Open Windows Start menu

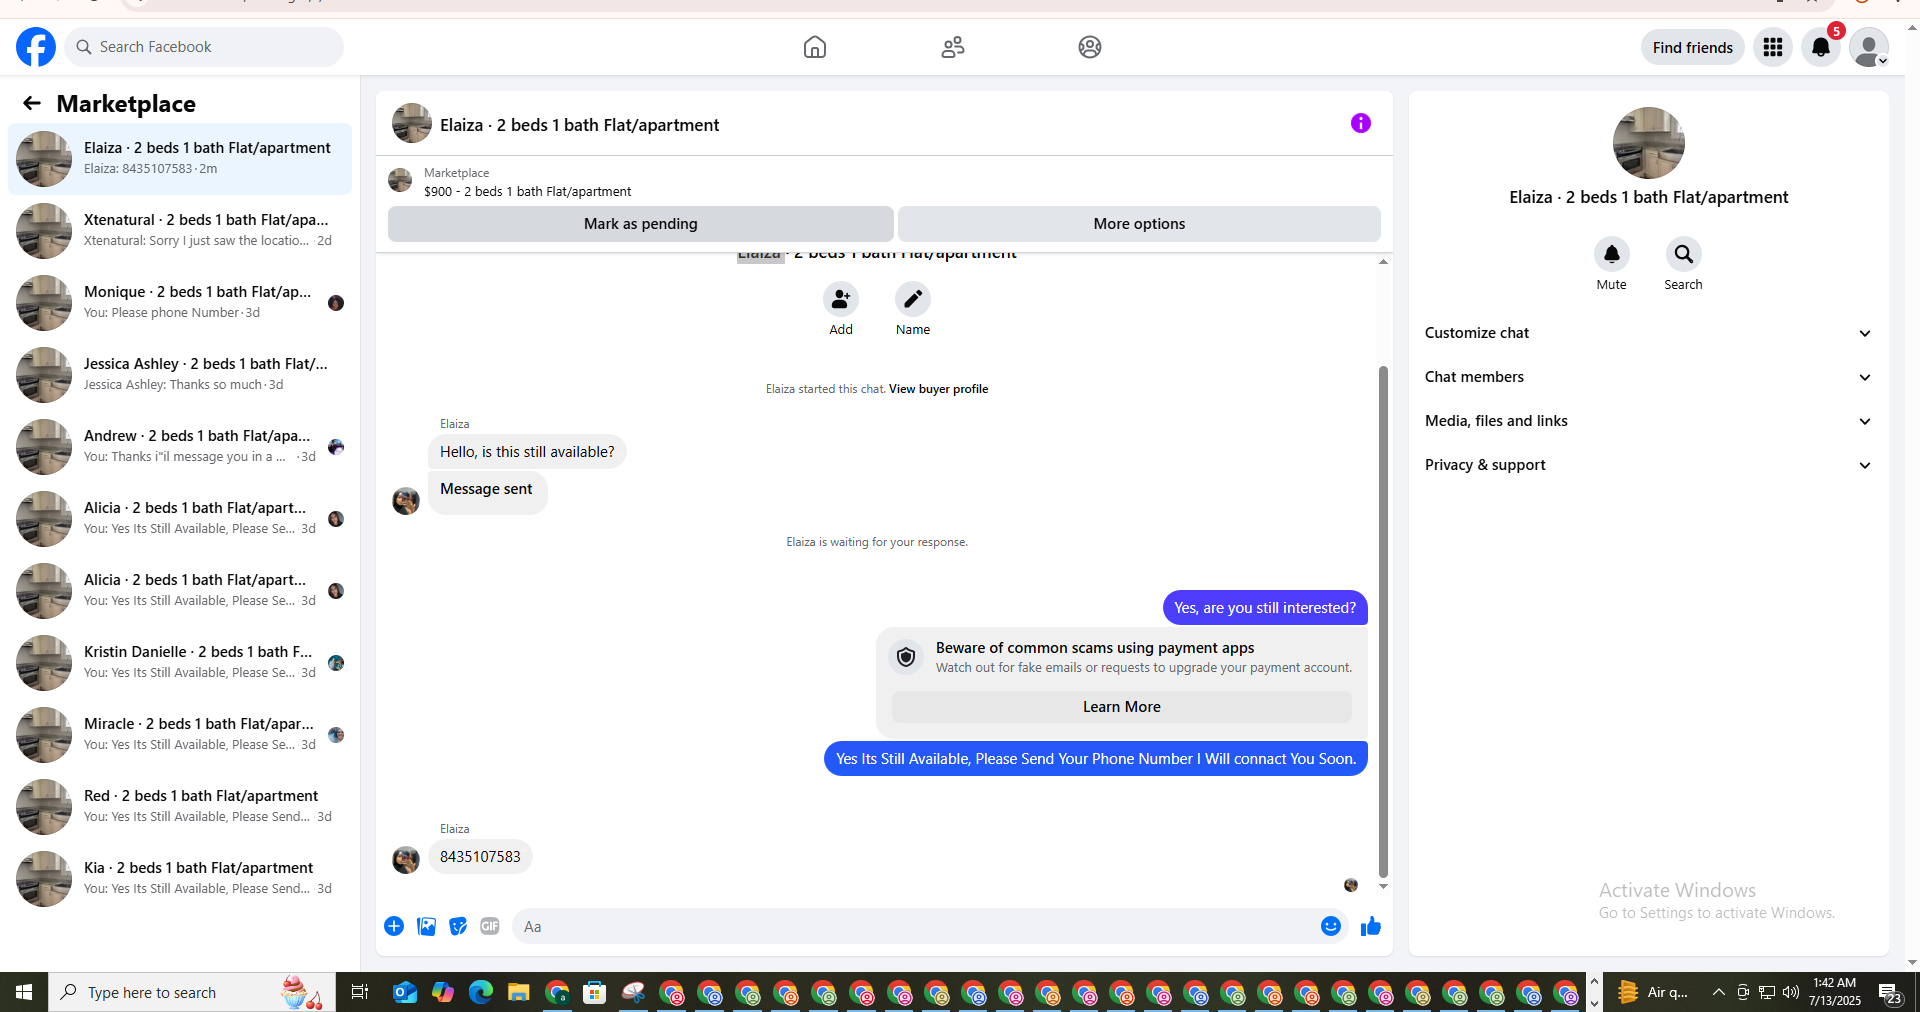tap(24, 992)
